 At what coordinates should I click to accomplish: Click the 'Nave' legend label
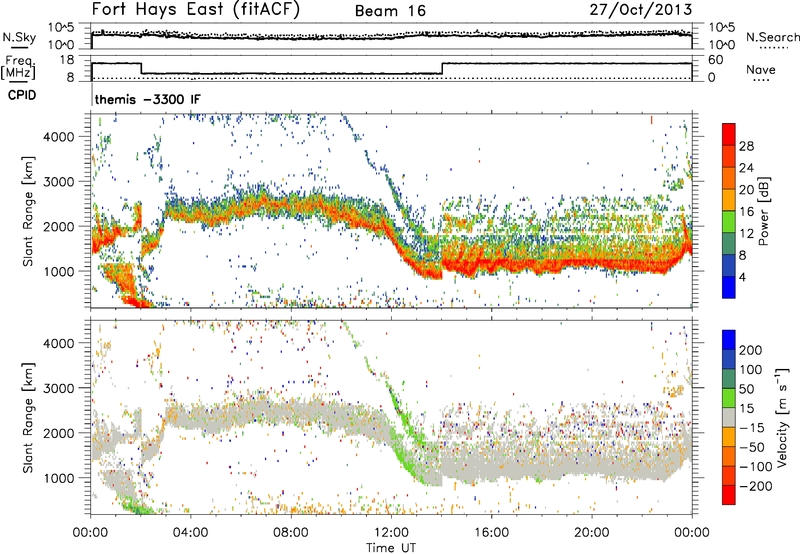(760, 69)
